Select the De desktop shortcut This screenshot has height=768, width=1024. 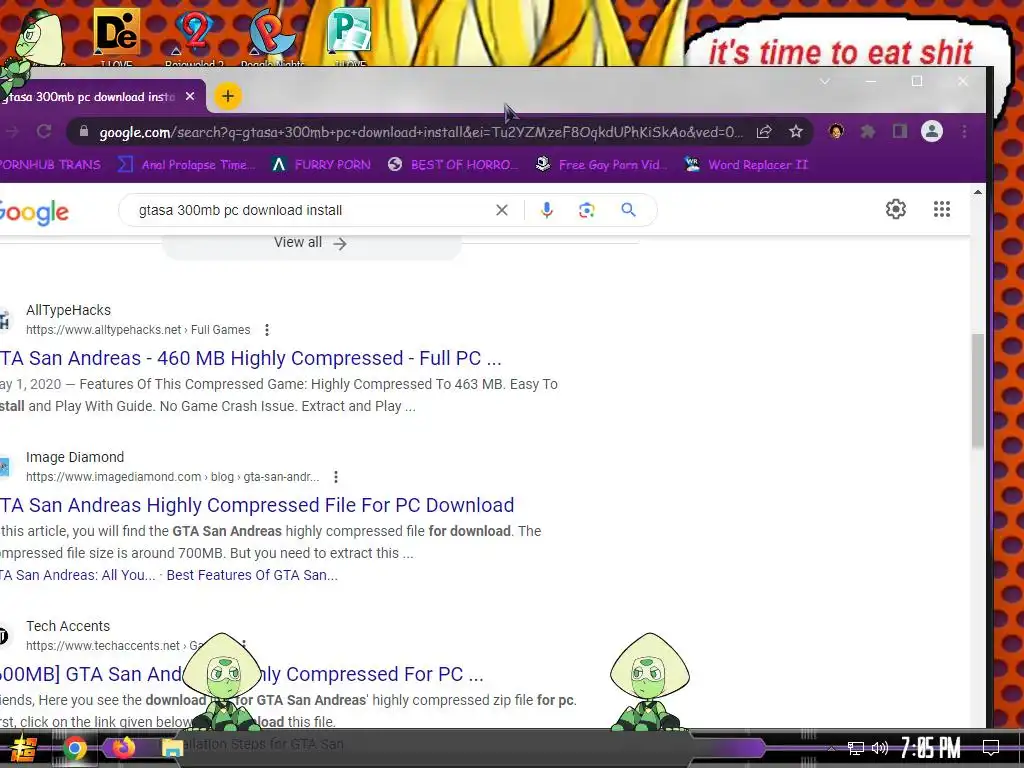pyautogui.click(x=116, y=37)
